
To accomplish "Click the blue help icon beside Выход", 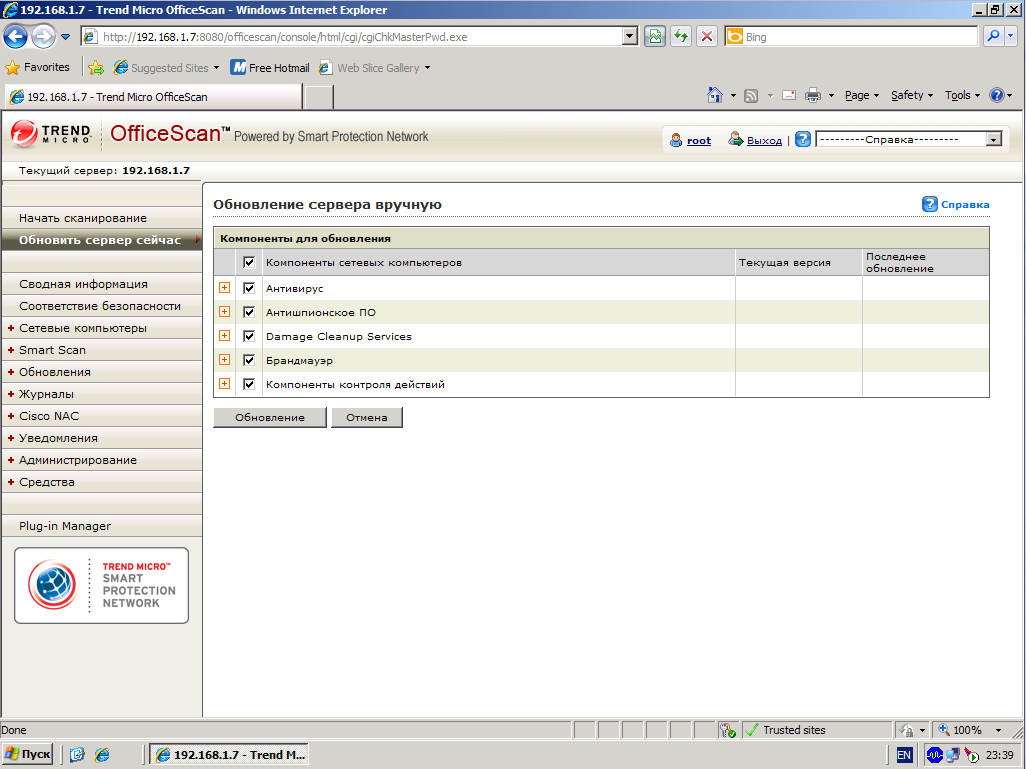I will [803, 139].
